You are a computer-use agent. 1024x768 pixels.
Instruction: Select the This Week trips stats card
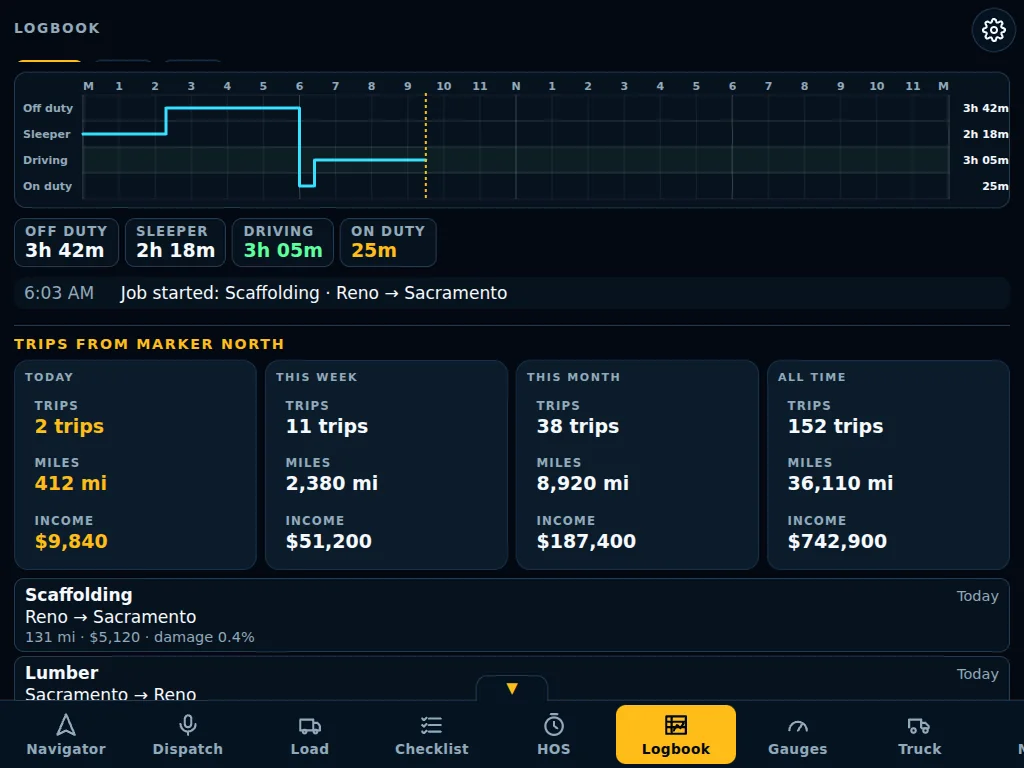386,464
